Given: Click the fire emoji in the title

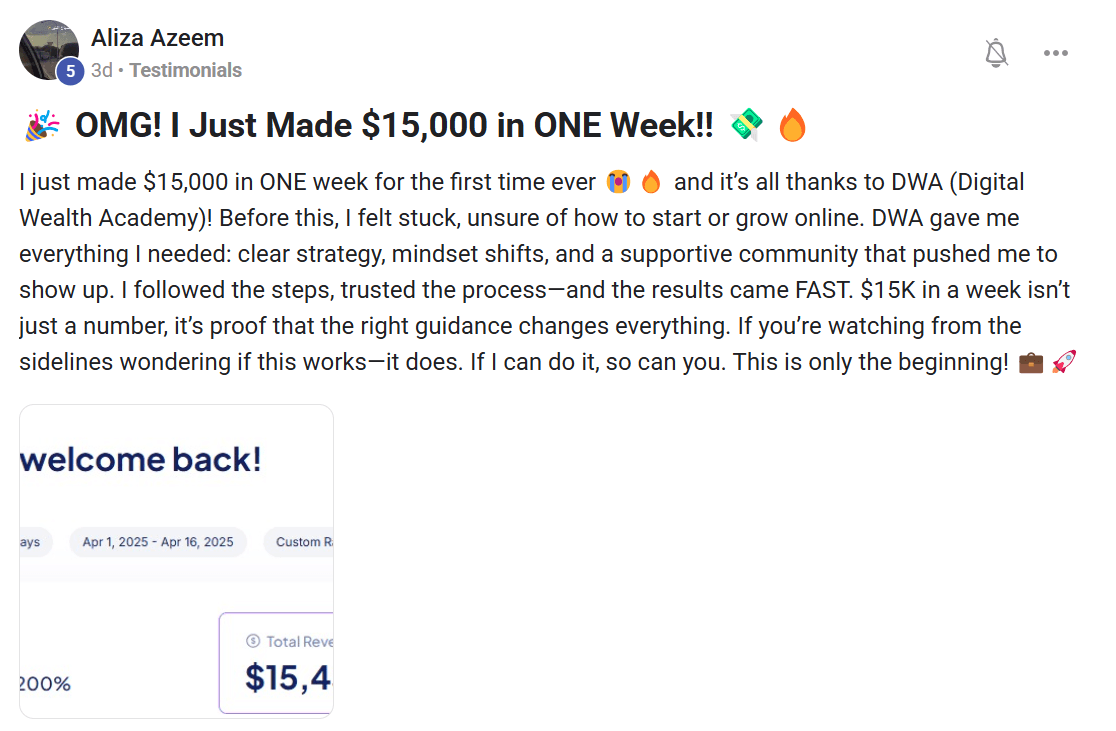Looking at the screenshot, I should [792, 126].
